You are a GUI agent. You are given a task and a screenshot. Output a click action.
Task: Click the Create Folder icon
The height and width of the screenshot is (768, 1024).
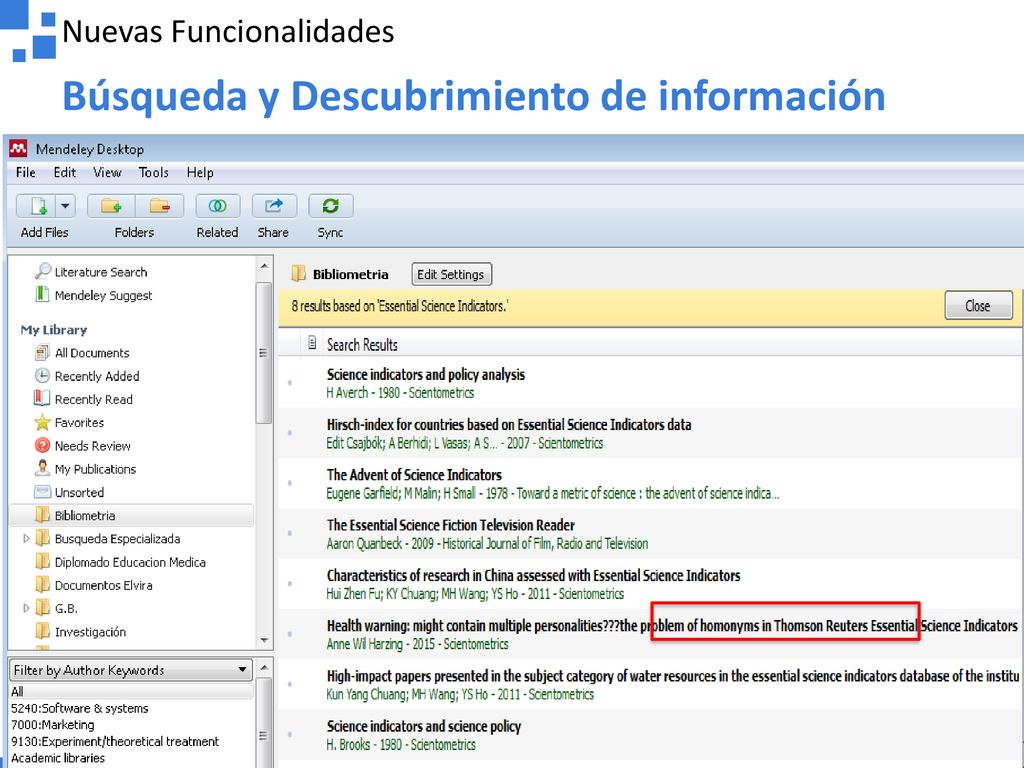point(111,206)
